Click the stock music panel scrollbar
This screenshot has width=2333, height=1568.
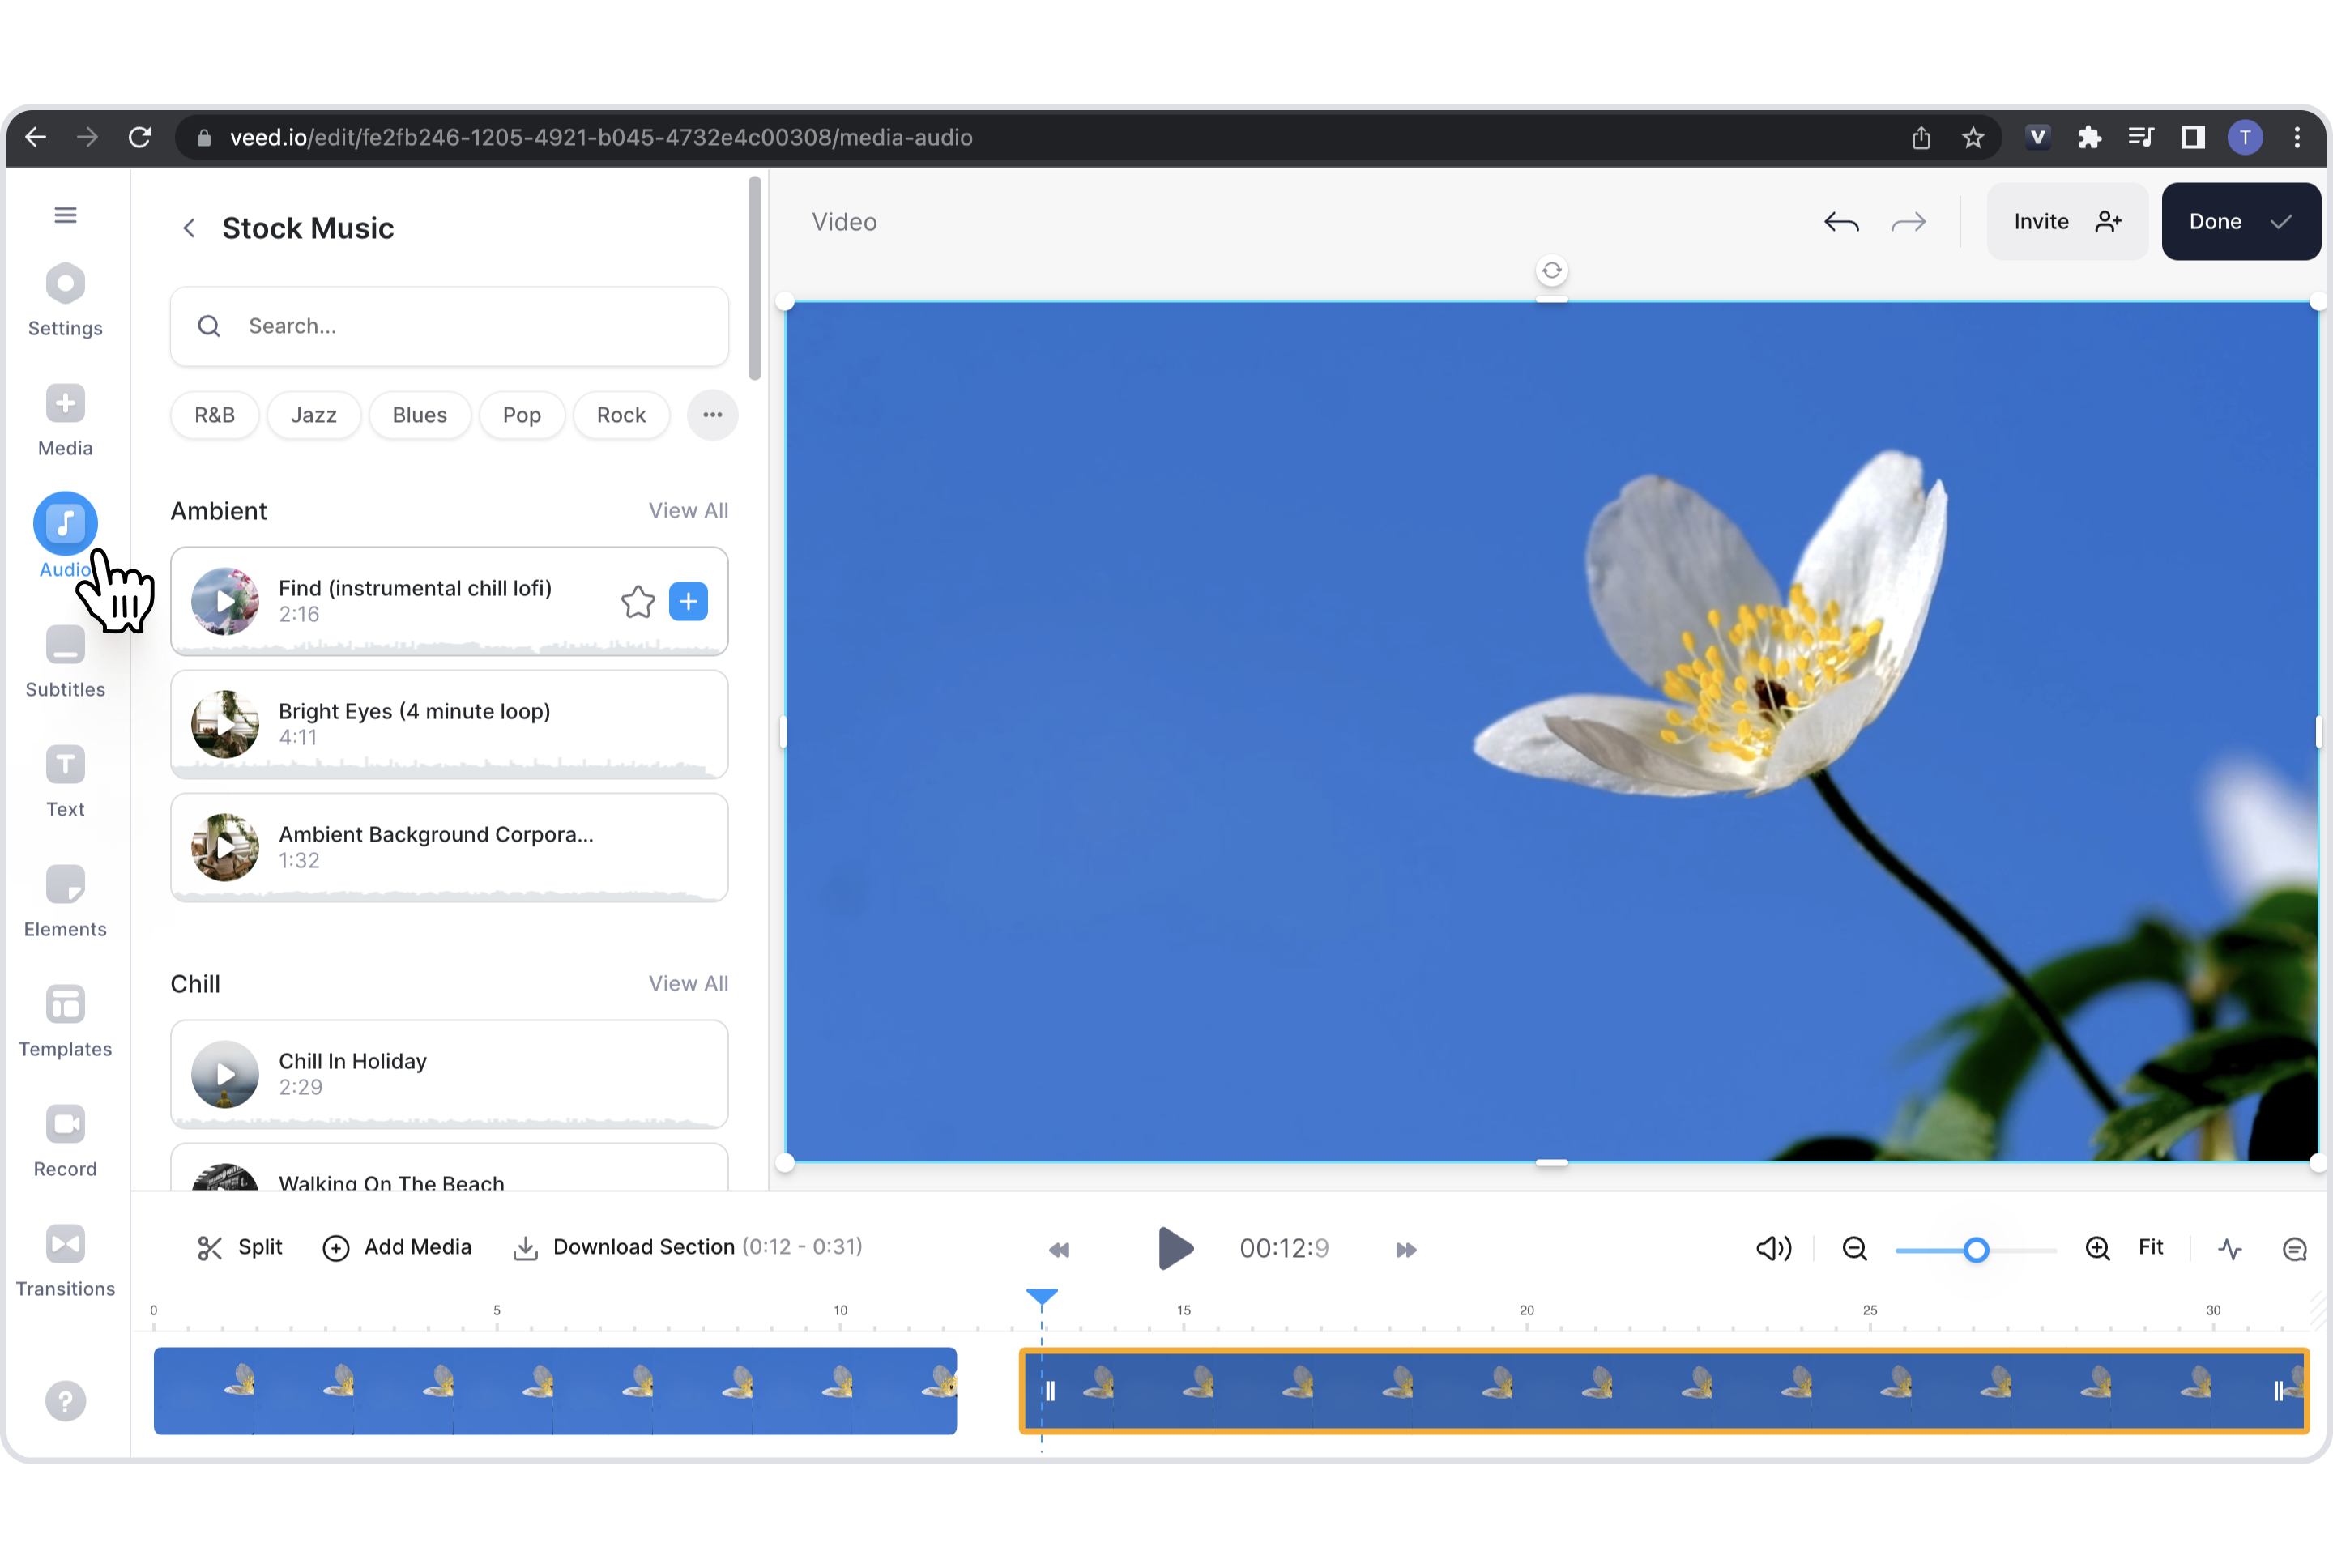[x=755, y=278]
